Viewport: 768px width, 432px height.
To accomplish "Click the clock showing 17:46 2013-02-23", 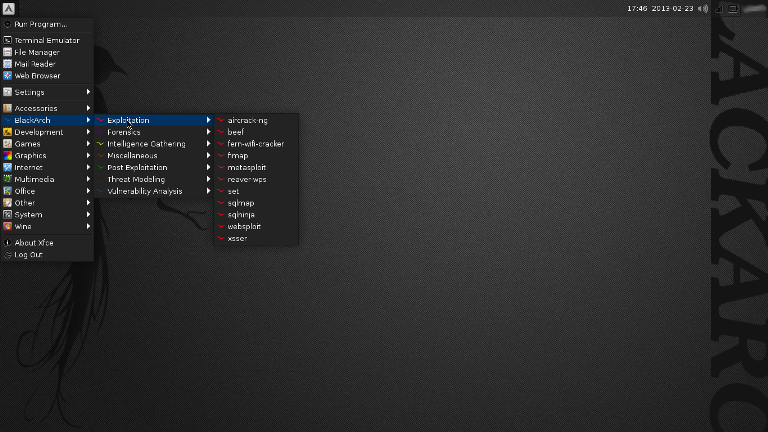I will 660,9.
